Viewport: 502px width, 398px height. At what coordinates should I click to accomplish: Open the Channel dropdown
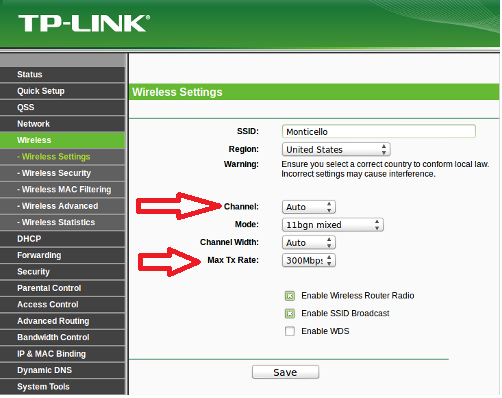coord(309,207)
